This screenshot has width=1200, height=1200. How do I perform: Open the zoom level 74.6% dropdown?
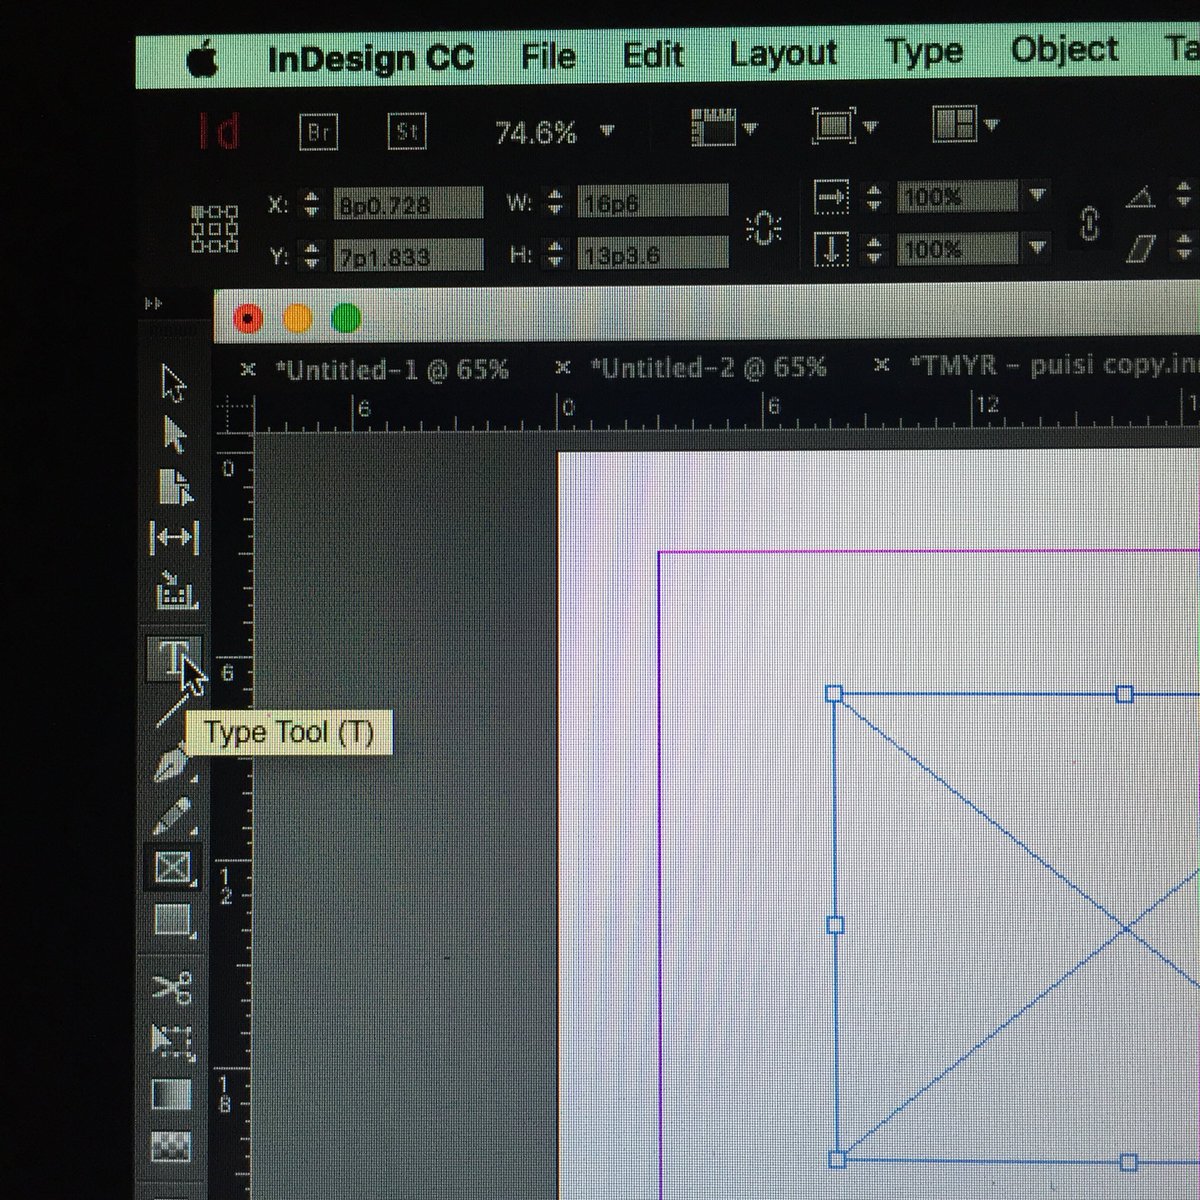[607, 131]
